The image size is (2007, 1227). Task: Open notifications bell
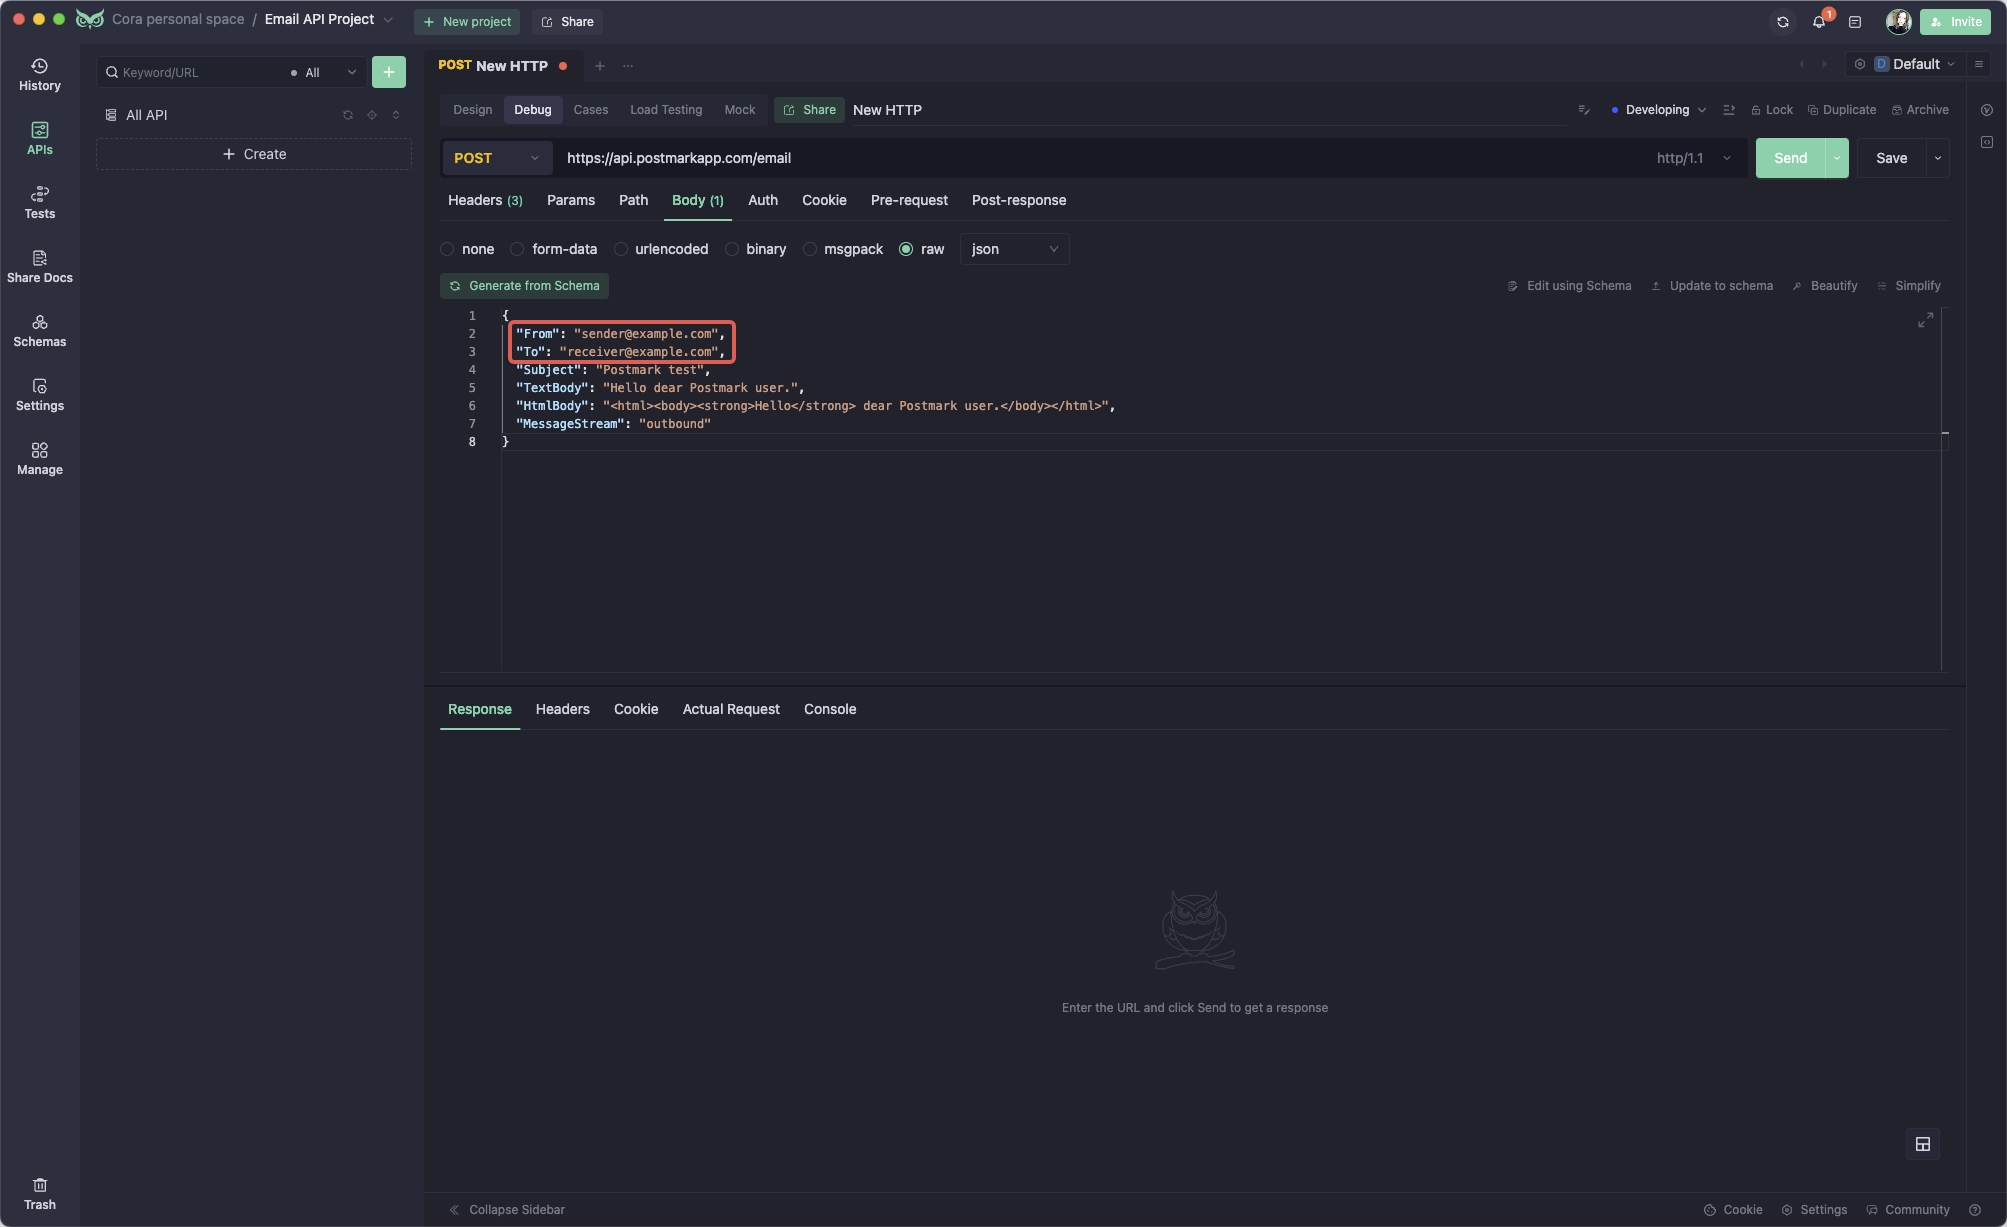1819,21
